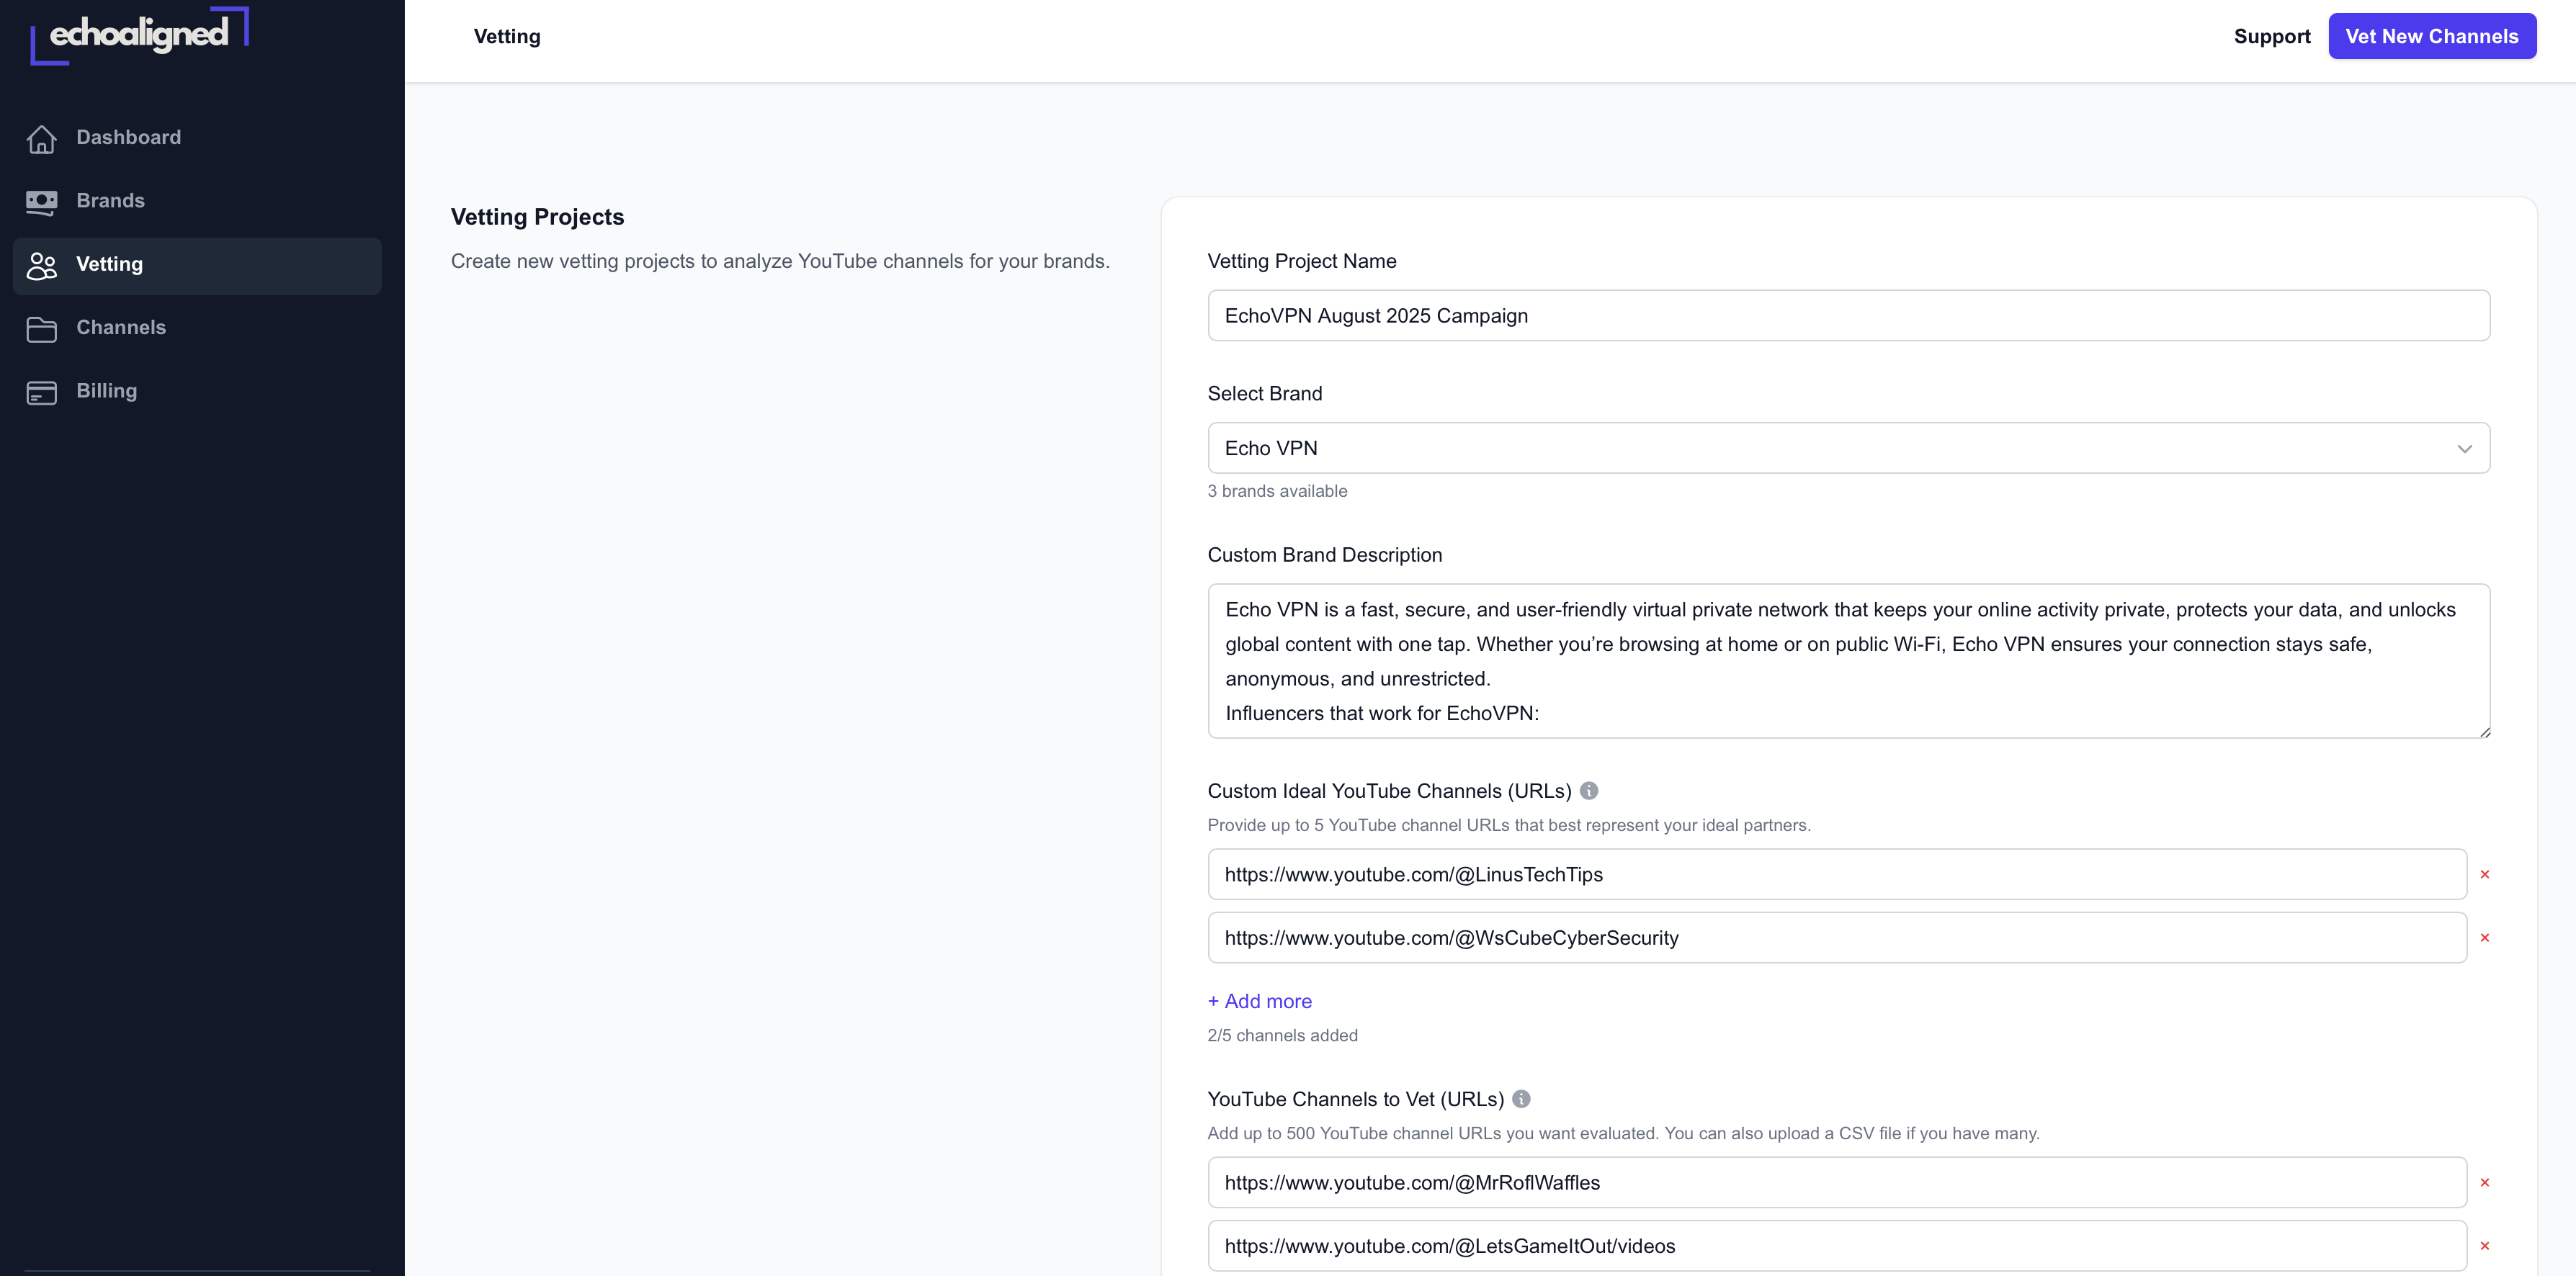Click the Vetting Projects heading
Image resolution: width=2576 pixels, height=1276 pixels.
tap(537, 217)
